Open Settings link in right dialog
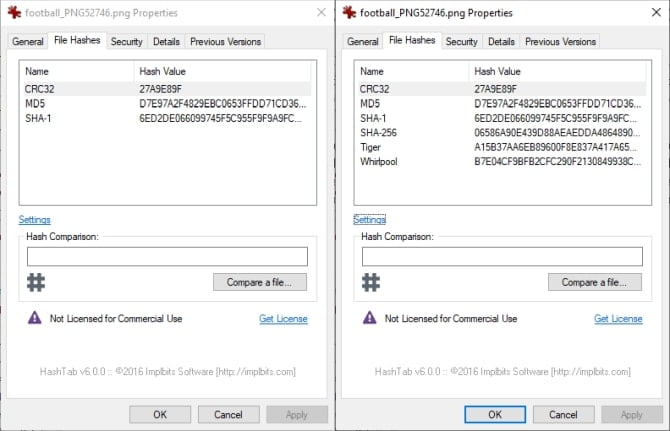 click(x=369, y=219)
